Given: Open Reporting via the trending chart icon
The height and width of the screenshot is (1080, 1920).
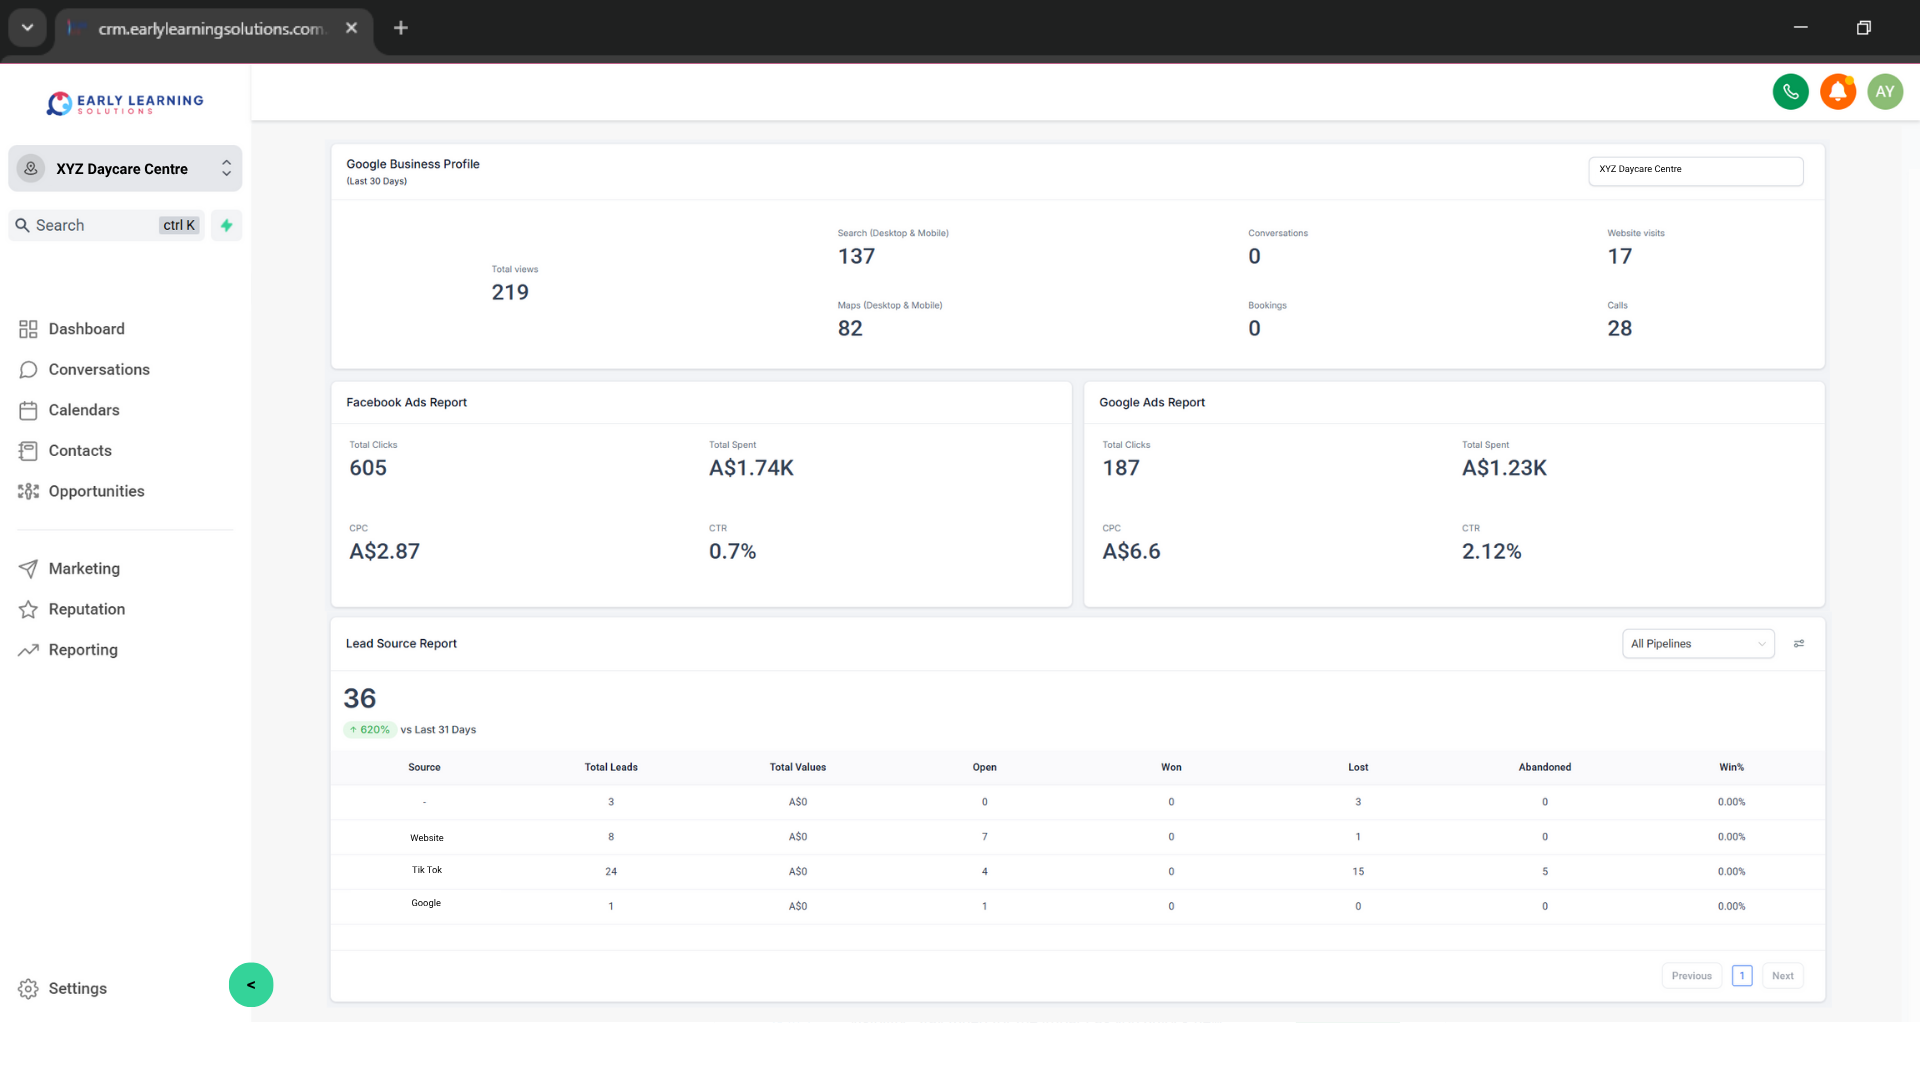Looking at the screenshot, I should click(30, 650).
